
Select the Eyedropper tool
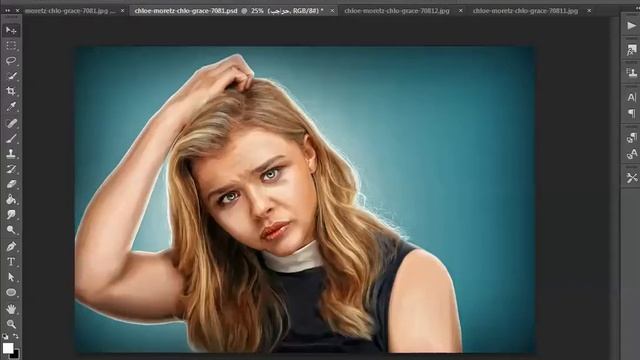(11, 106)
